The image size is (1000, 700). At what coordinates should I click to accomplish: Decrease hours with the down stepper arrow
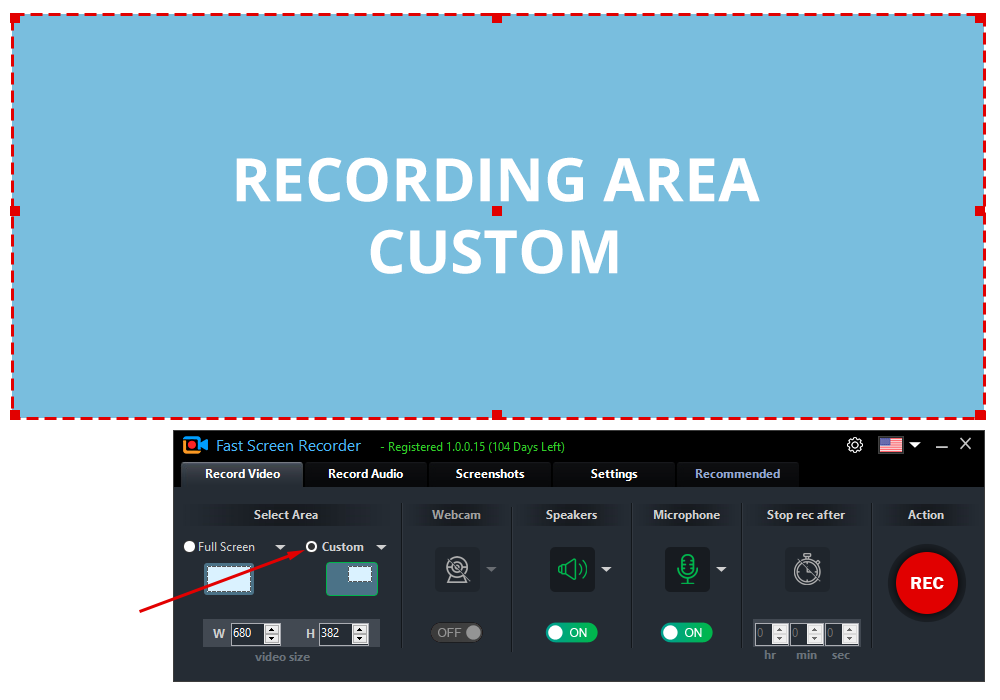pyautogui.click(x=780, y=638)
